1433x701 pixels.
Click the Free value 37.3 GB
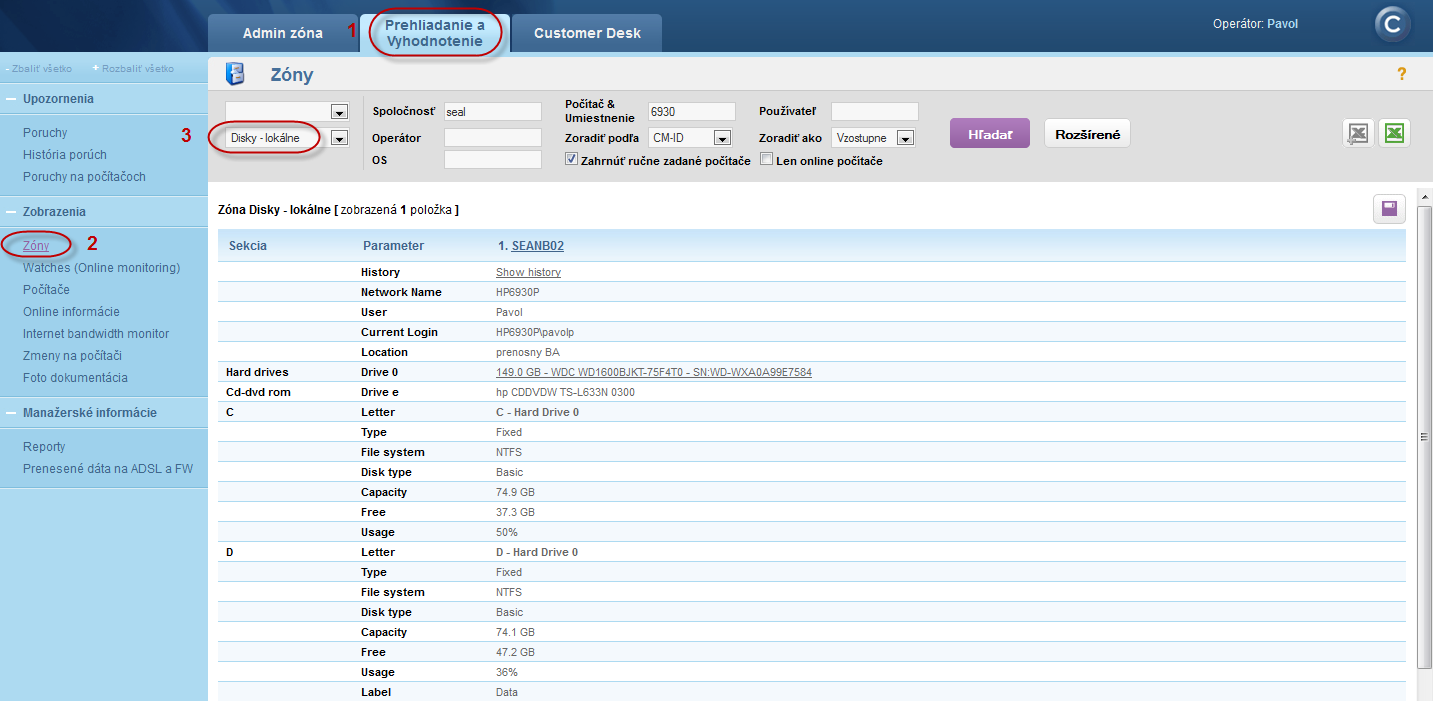tap(515, 512)
